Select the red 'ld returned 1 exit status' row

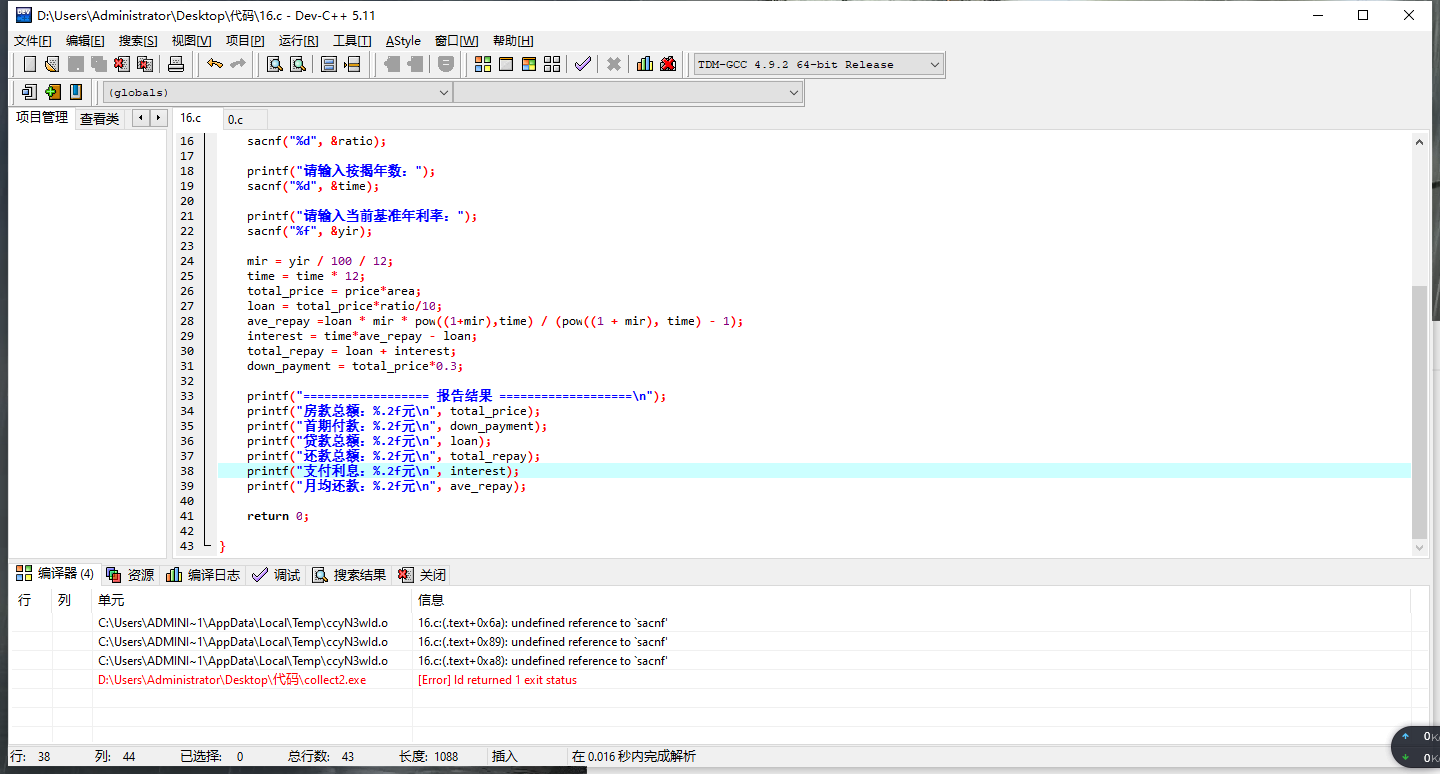(x=710, y=680)
